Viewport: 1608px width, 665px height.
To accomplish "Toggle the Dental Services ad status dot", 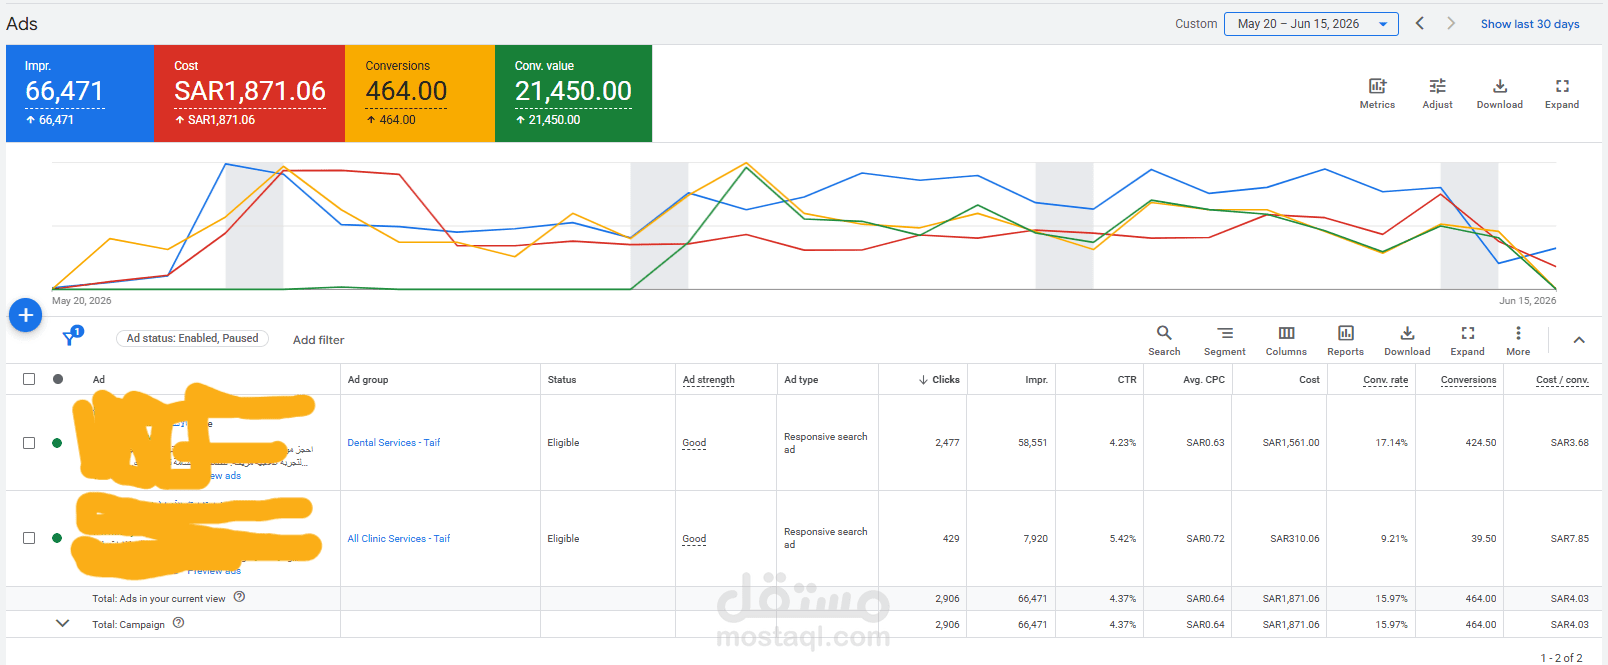I will pos(57,443).
